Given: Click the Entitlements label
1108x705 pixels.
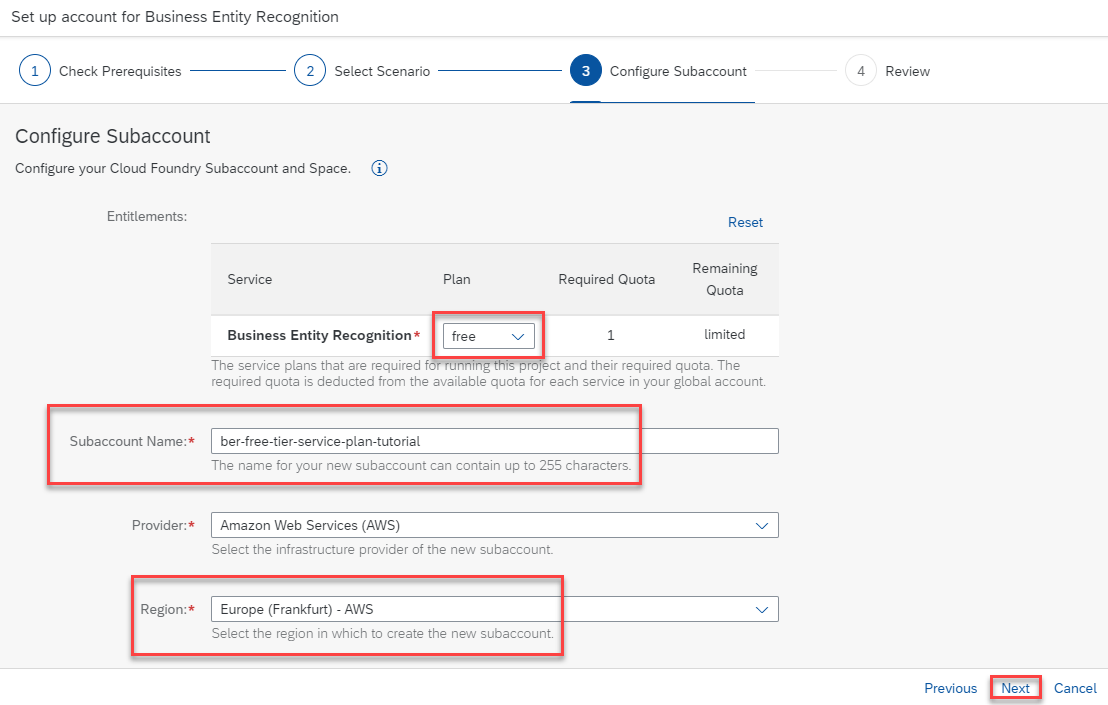Looking at the screenshot, I should point(147,216).
